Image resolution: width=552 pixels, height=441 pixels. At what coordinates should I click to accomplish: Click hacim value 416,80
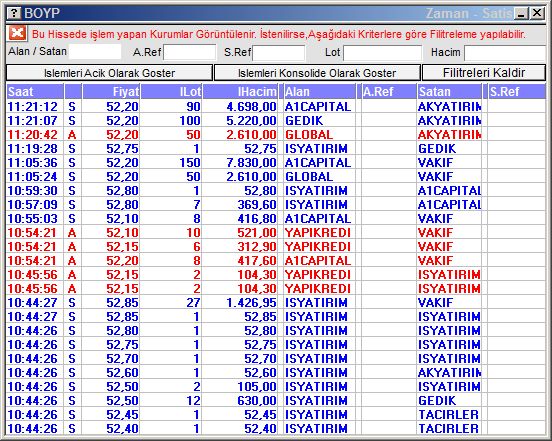(257, 219)
